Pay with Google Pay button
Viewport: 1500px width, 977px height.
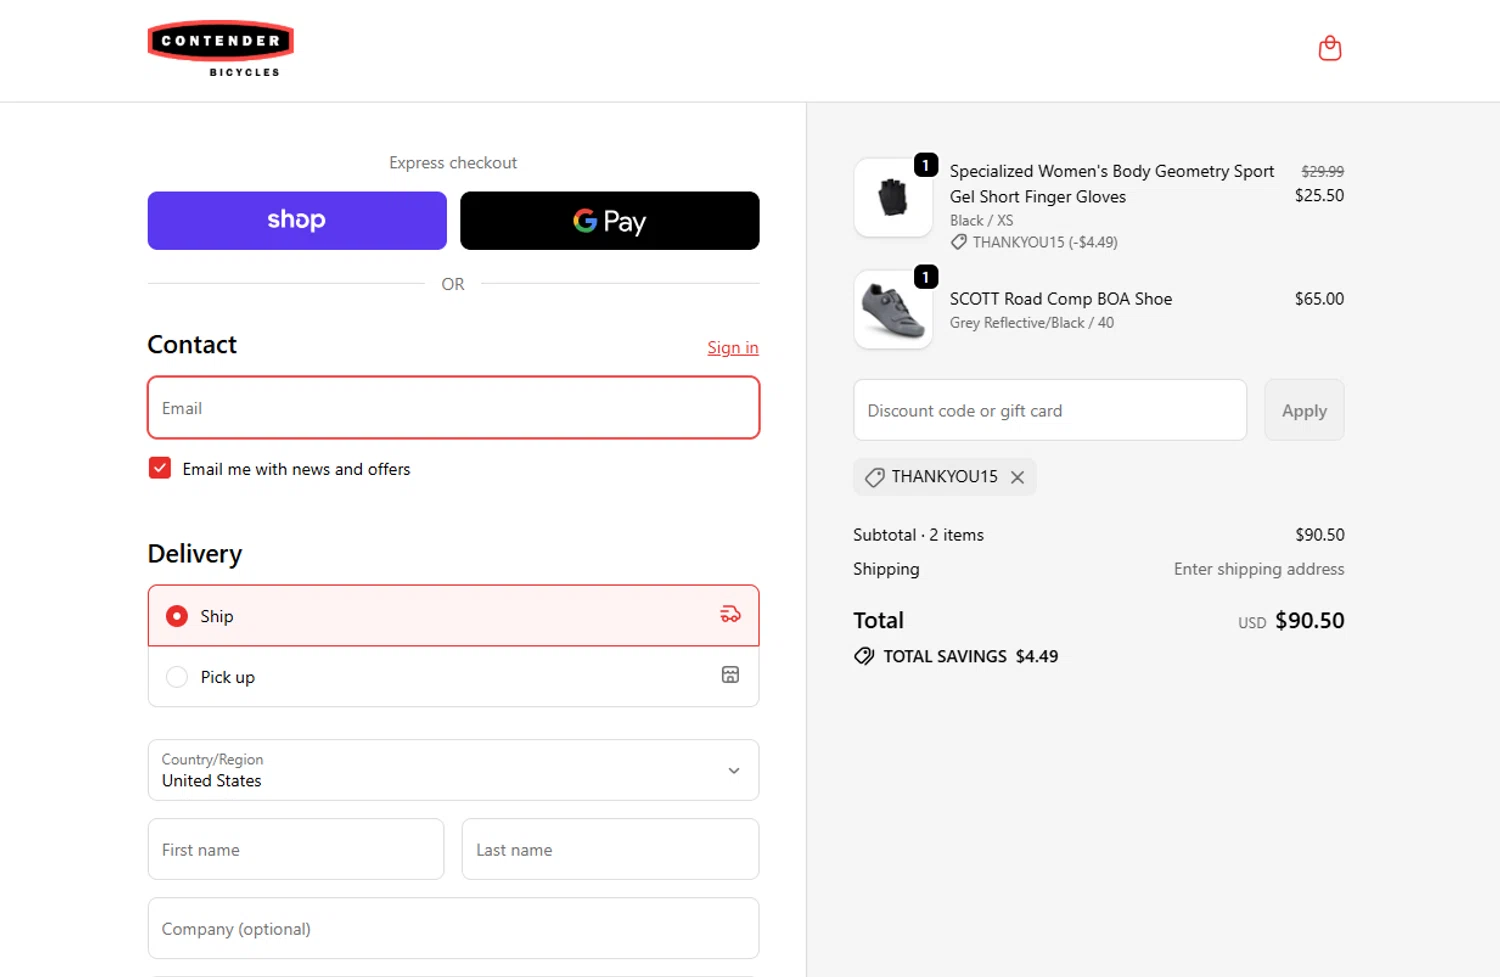click(609, 220)
